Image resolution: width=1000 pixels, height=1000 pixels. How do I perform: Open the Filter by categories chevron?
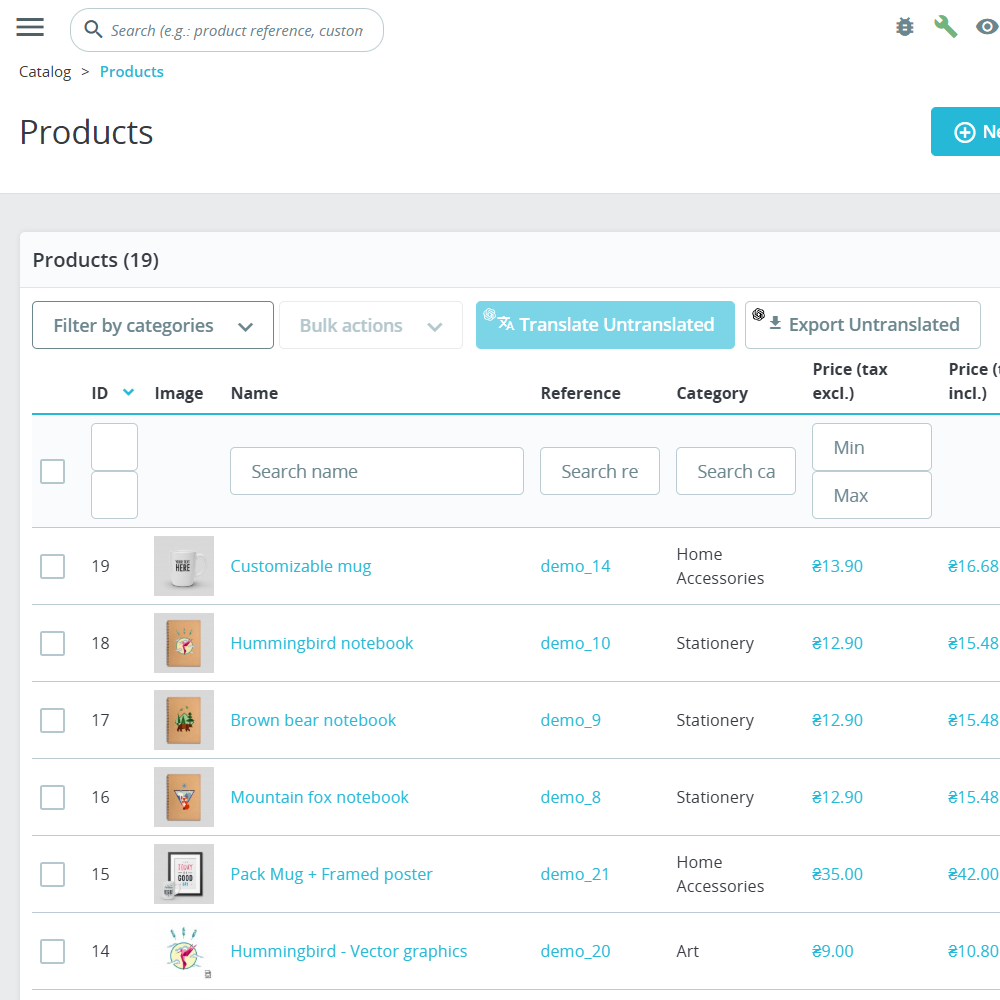pyautogui.click(x=246, y=325)
